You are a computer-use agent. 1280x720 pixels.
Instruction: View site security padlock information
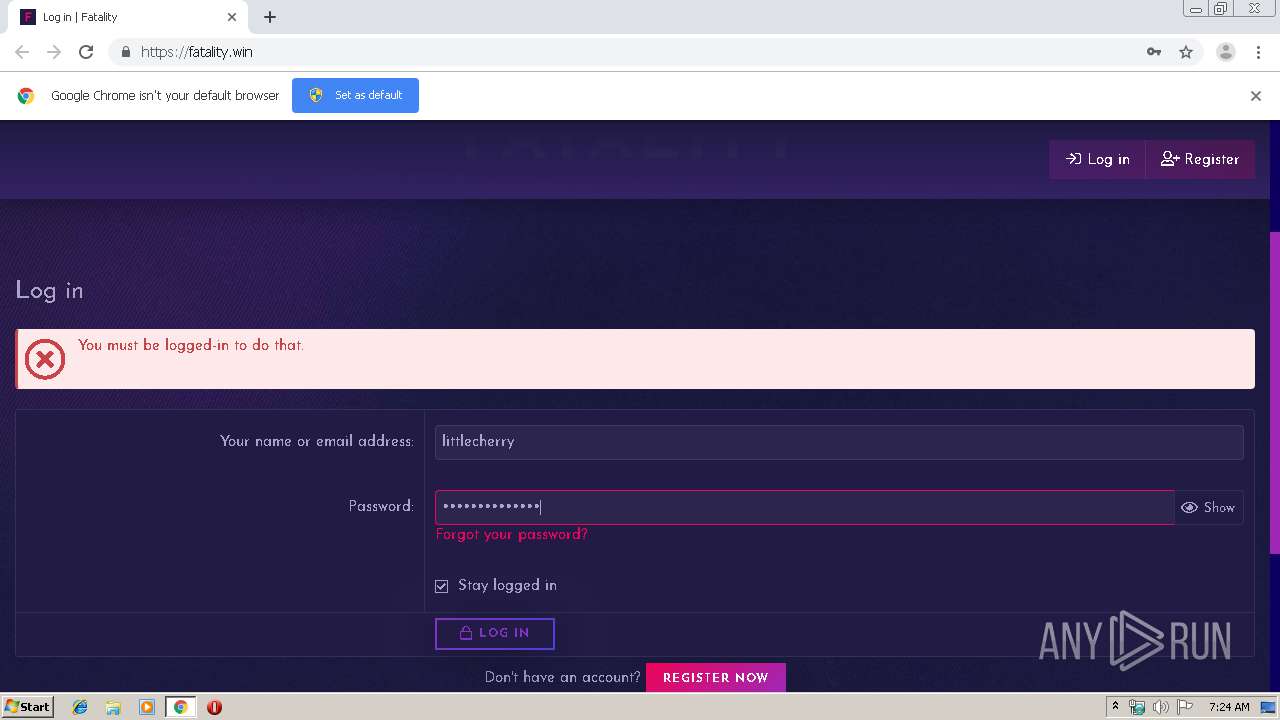125,52
